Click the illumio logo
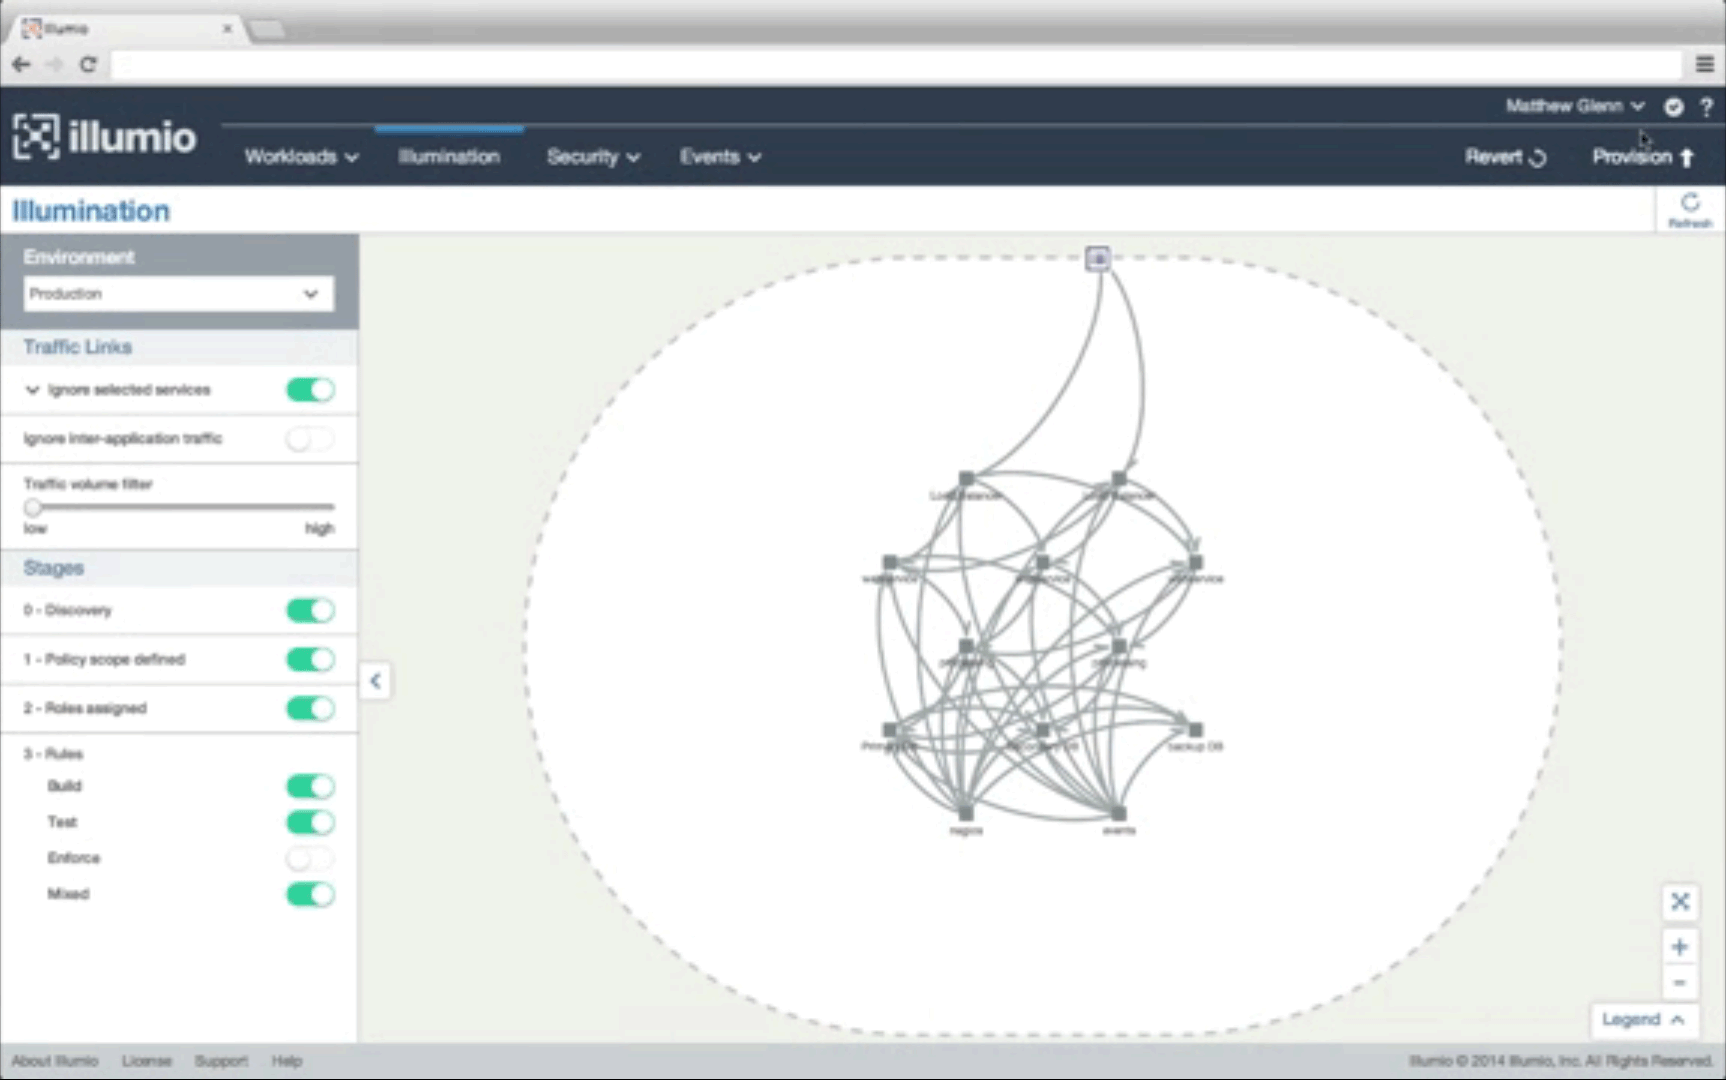 pyautogui.click(x=105, y=137)
